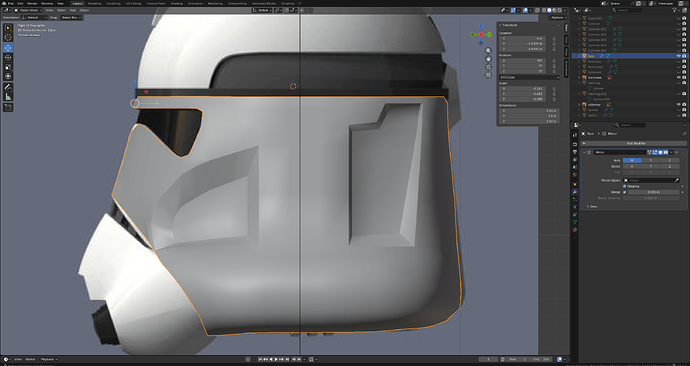Switch perspective/orthographic grid icon
This screenshot has width=690, height=366.
click(x=488, y=75)
